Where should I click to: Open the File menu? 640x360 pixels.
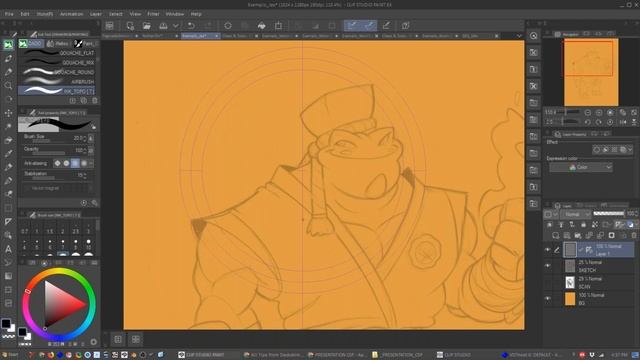coord(9,14)
